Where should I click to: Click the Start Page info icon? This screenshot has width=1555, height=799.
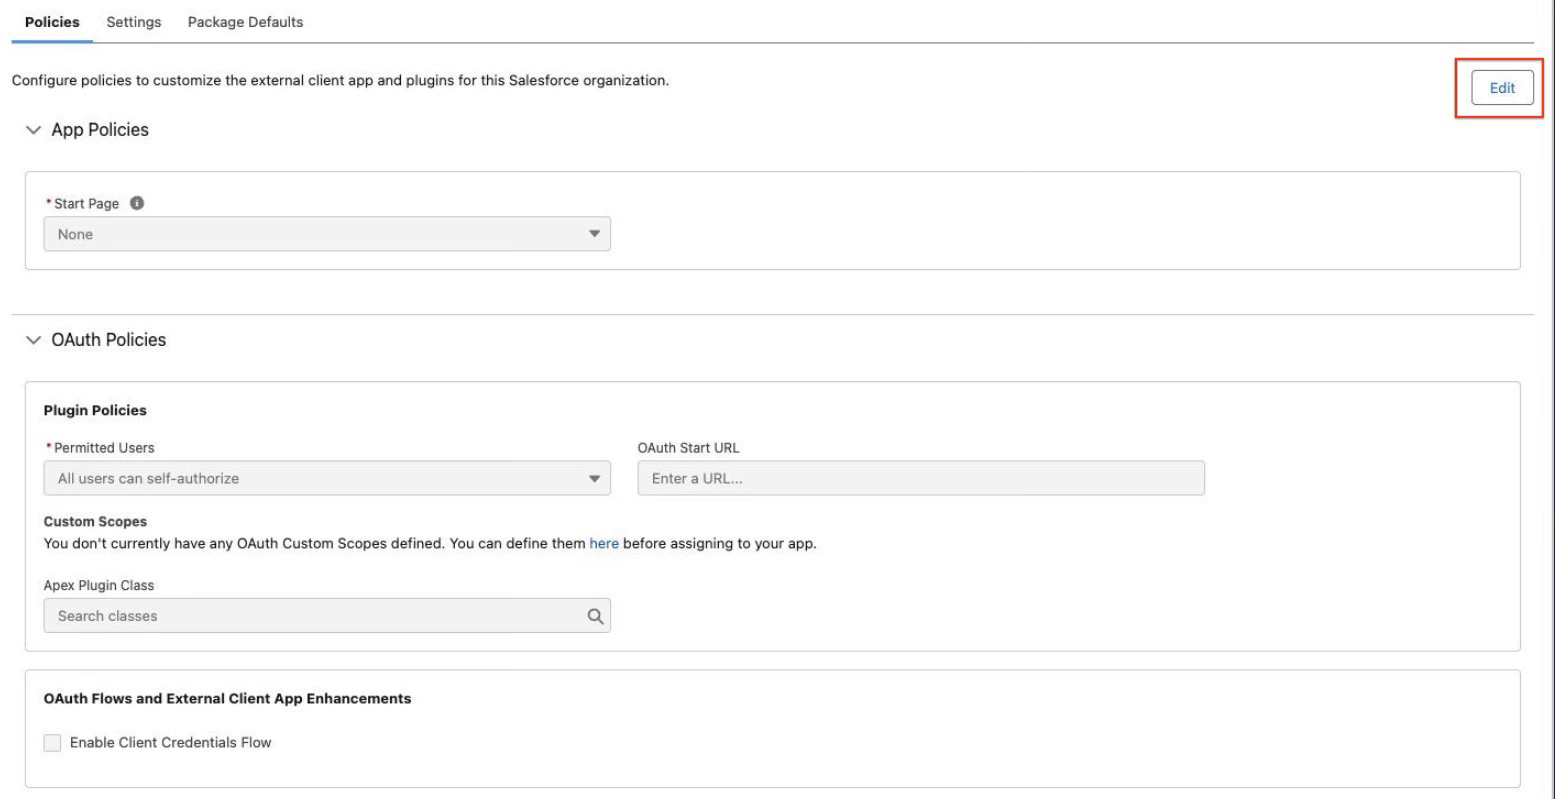click(x=137, y=203)
